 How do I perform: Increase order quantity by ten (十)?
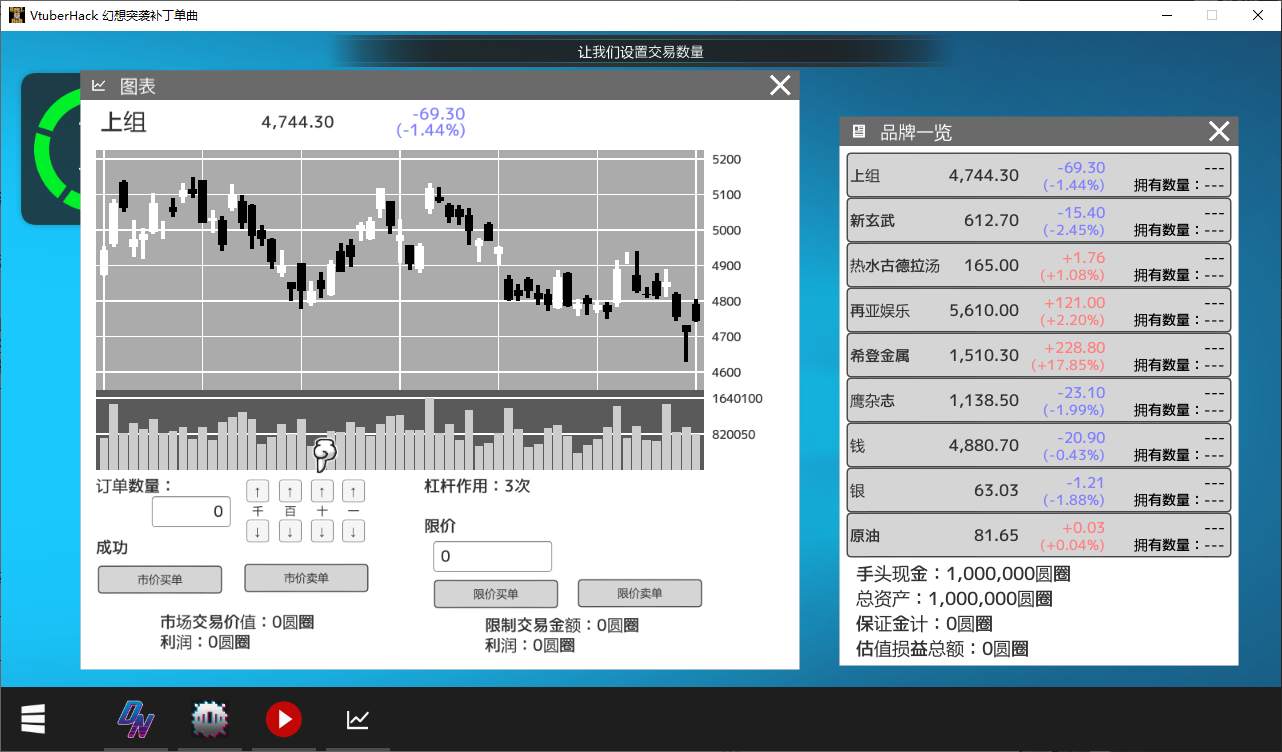pyautogui.click(x=321, y=491)
